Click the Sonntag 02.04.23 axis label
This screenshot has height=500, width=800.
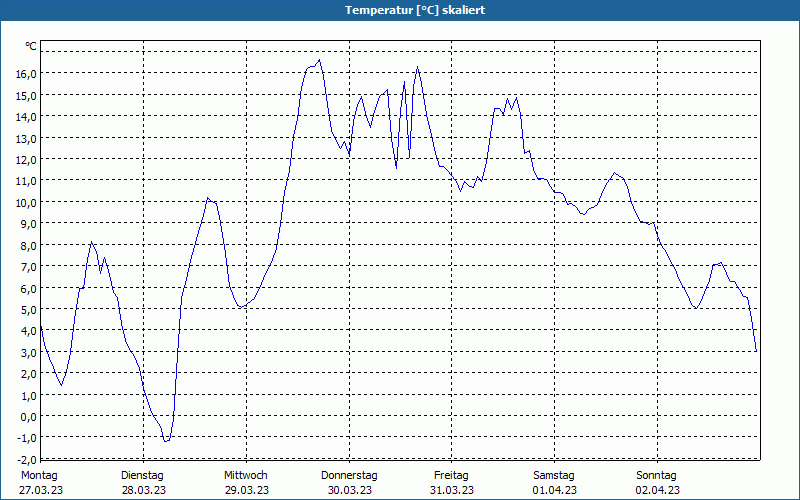(657, 483)
